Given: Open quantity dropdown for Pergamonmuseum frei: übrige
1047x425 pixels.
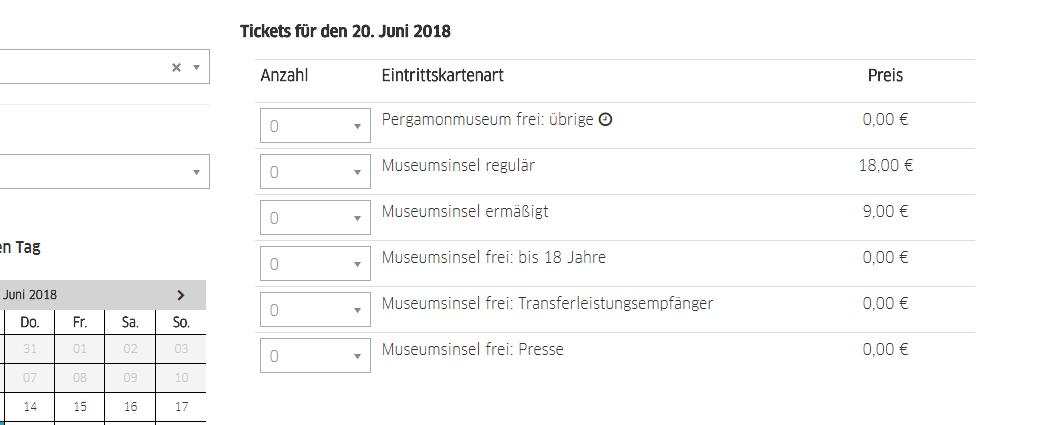Looking at the screenshot, I should pyautogui.click(x=315, y=126).
